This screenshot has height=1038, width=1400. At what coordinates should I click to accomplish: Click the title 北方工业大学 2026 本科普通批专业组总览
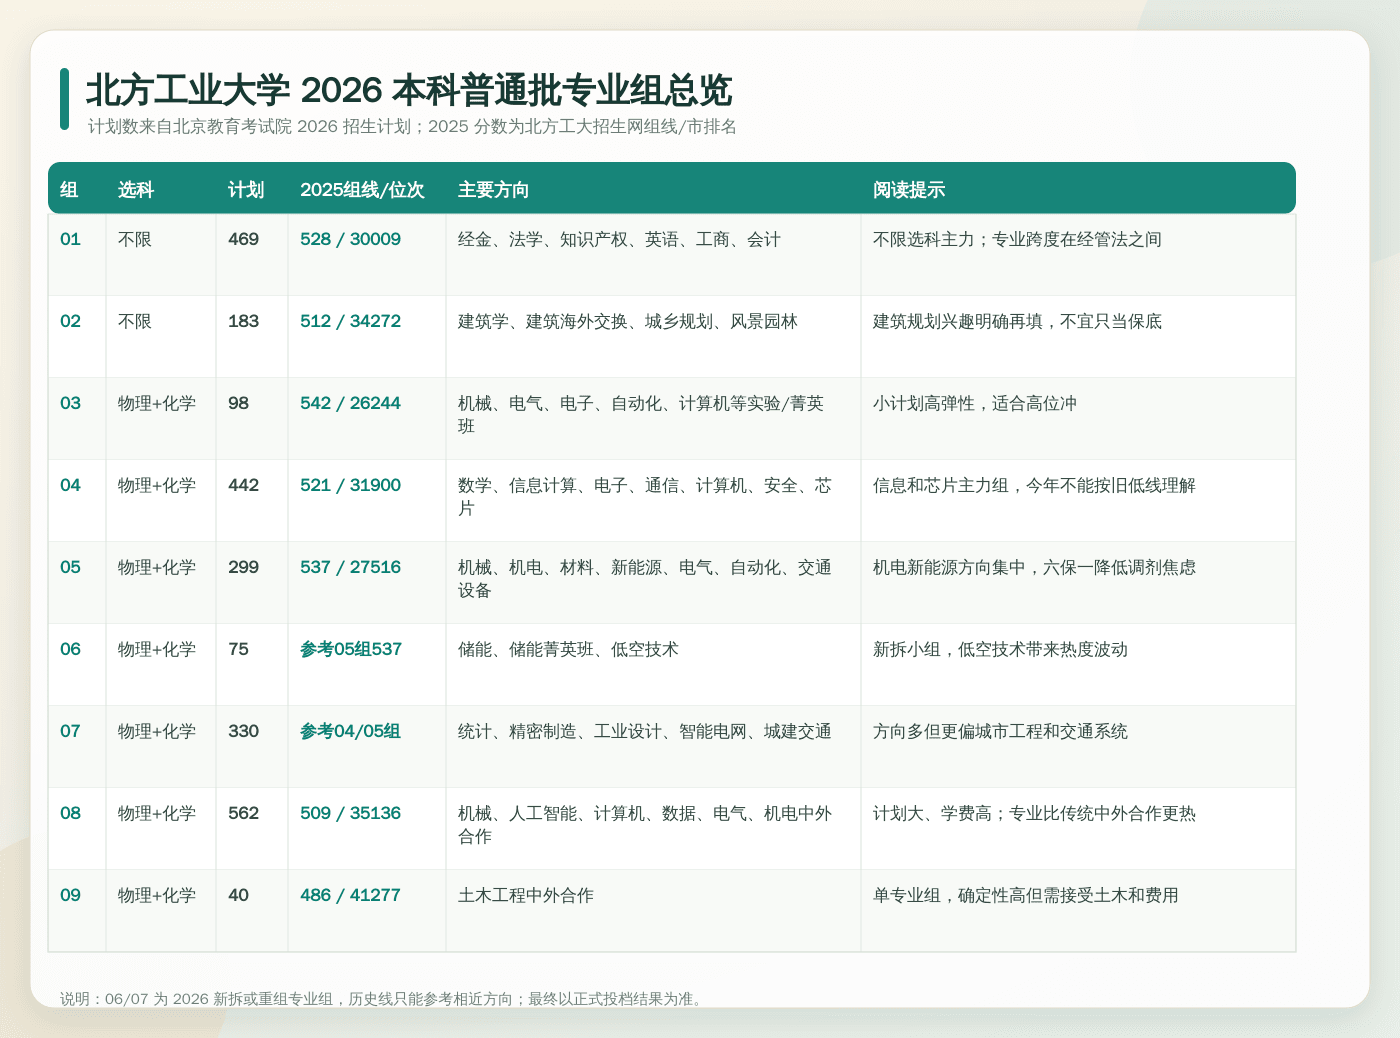(x=409, y=90)
